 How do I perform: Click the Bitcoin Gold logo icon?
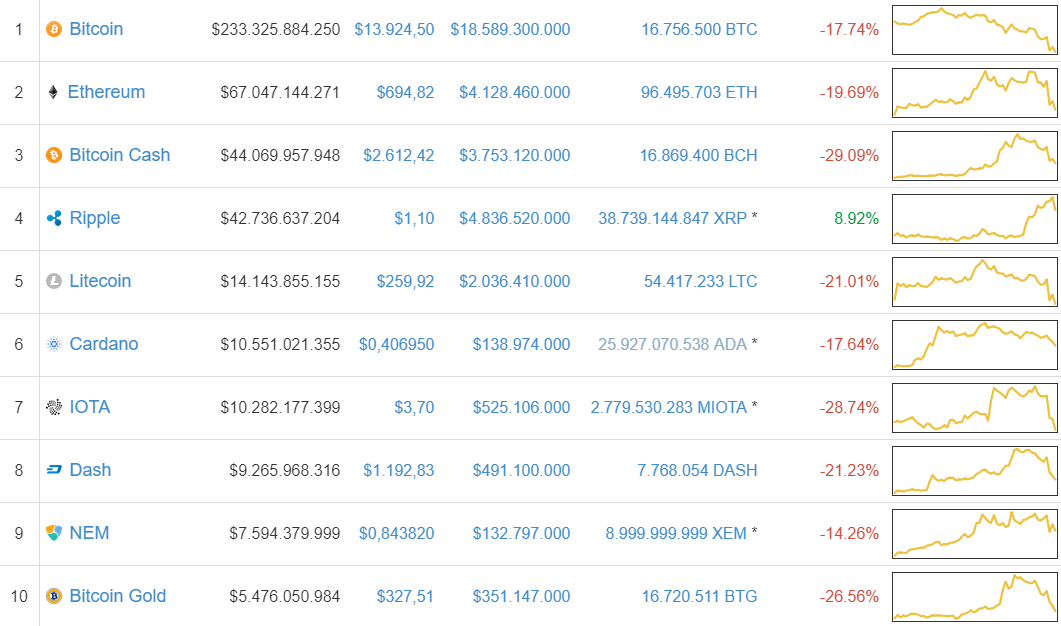[x=53, y=596]
